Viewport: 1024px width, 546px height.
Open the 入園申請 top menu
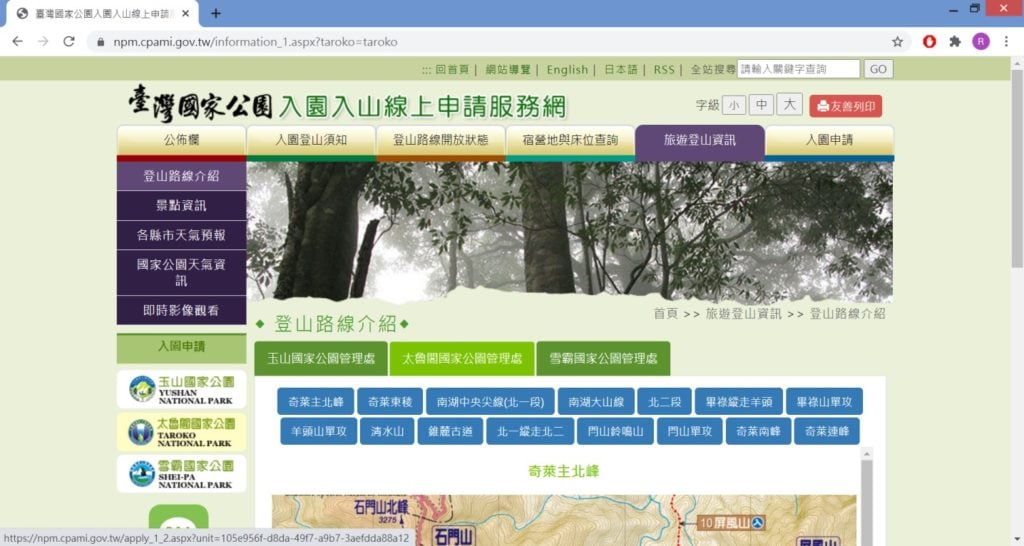click(829, 140)
